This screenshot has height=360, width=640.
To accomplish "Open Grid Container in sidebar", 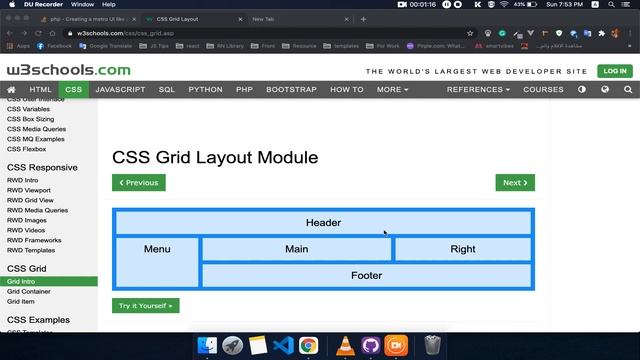I will pyautogui.click(x=29, y=291).
